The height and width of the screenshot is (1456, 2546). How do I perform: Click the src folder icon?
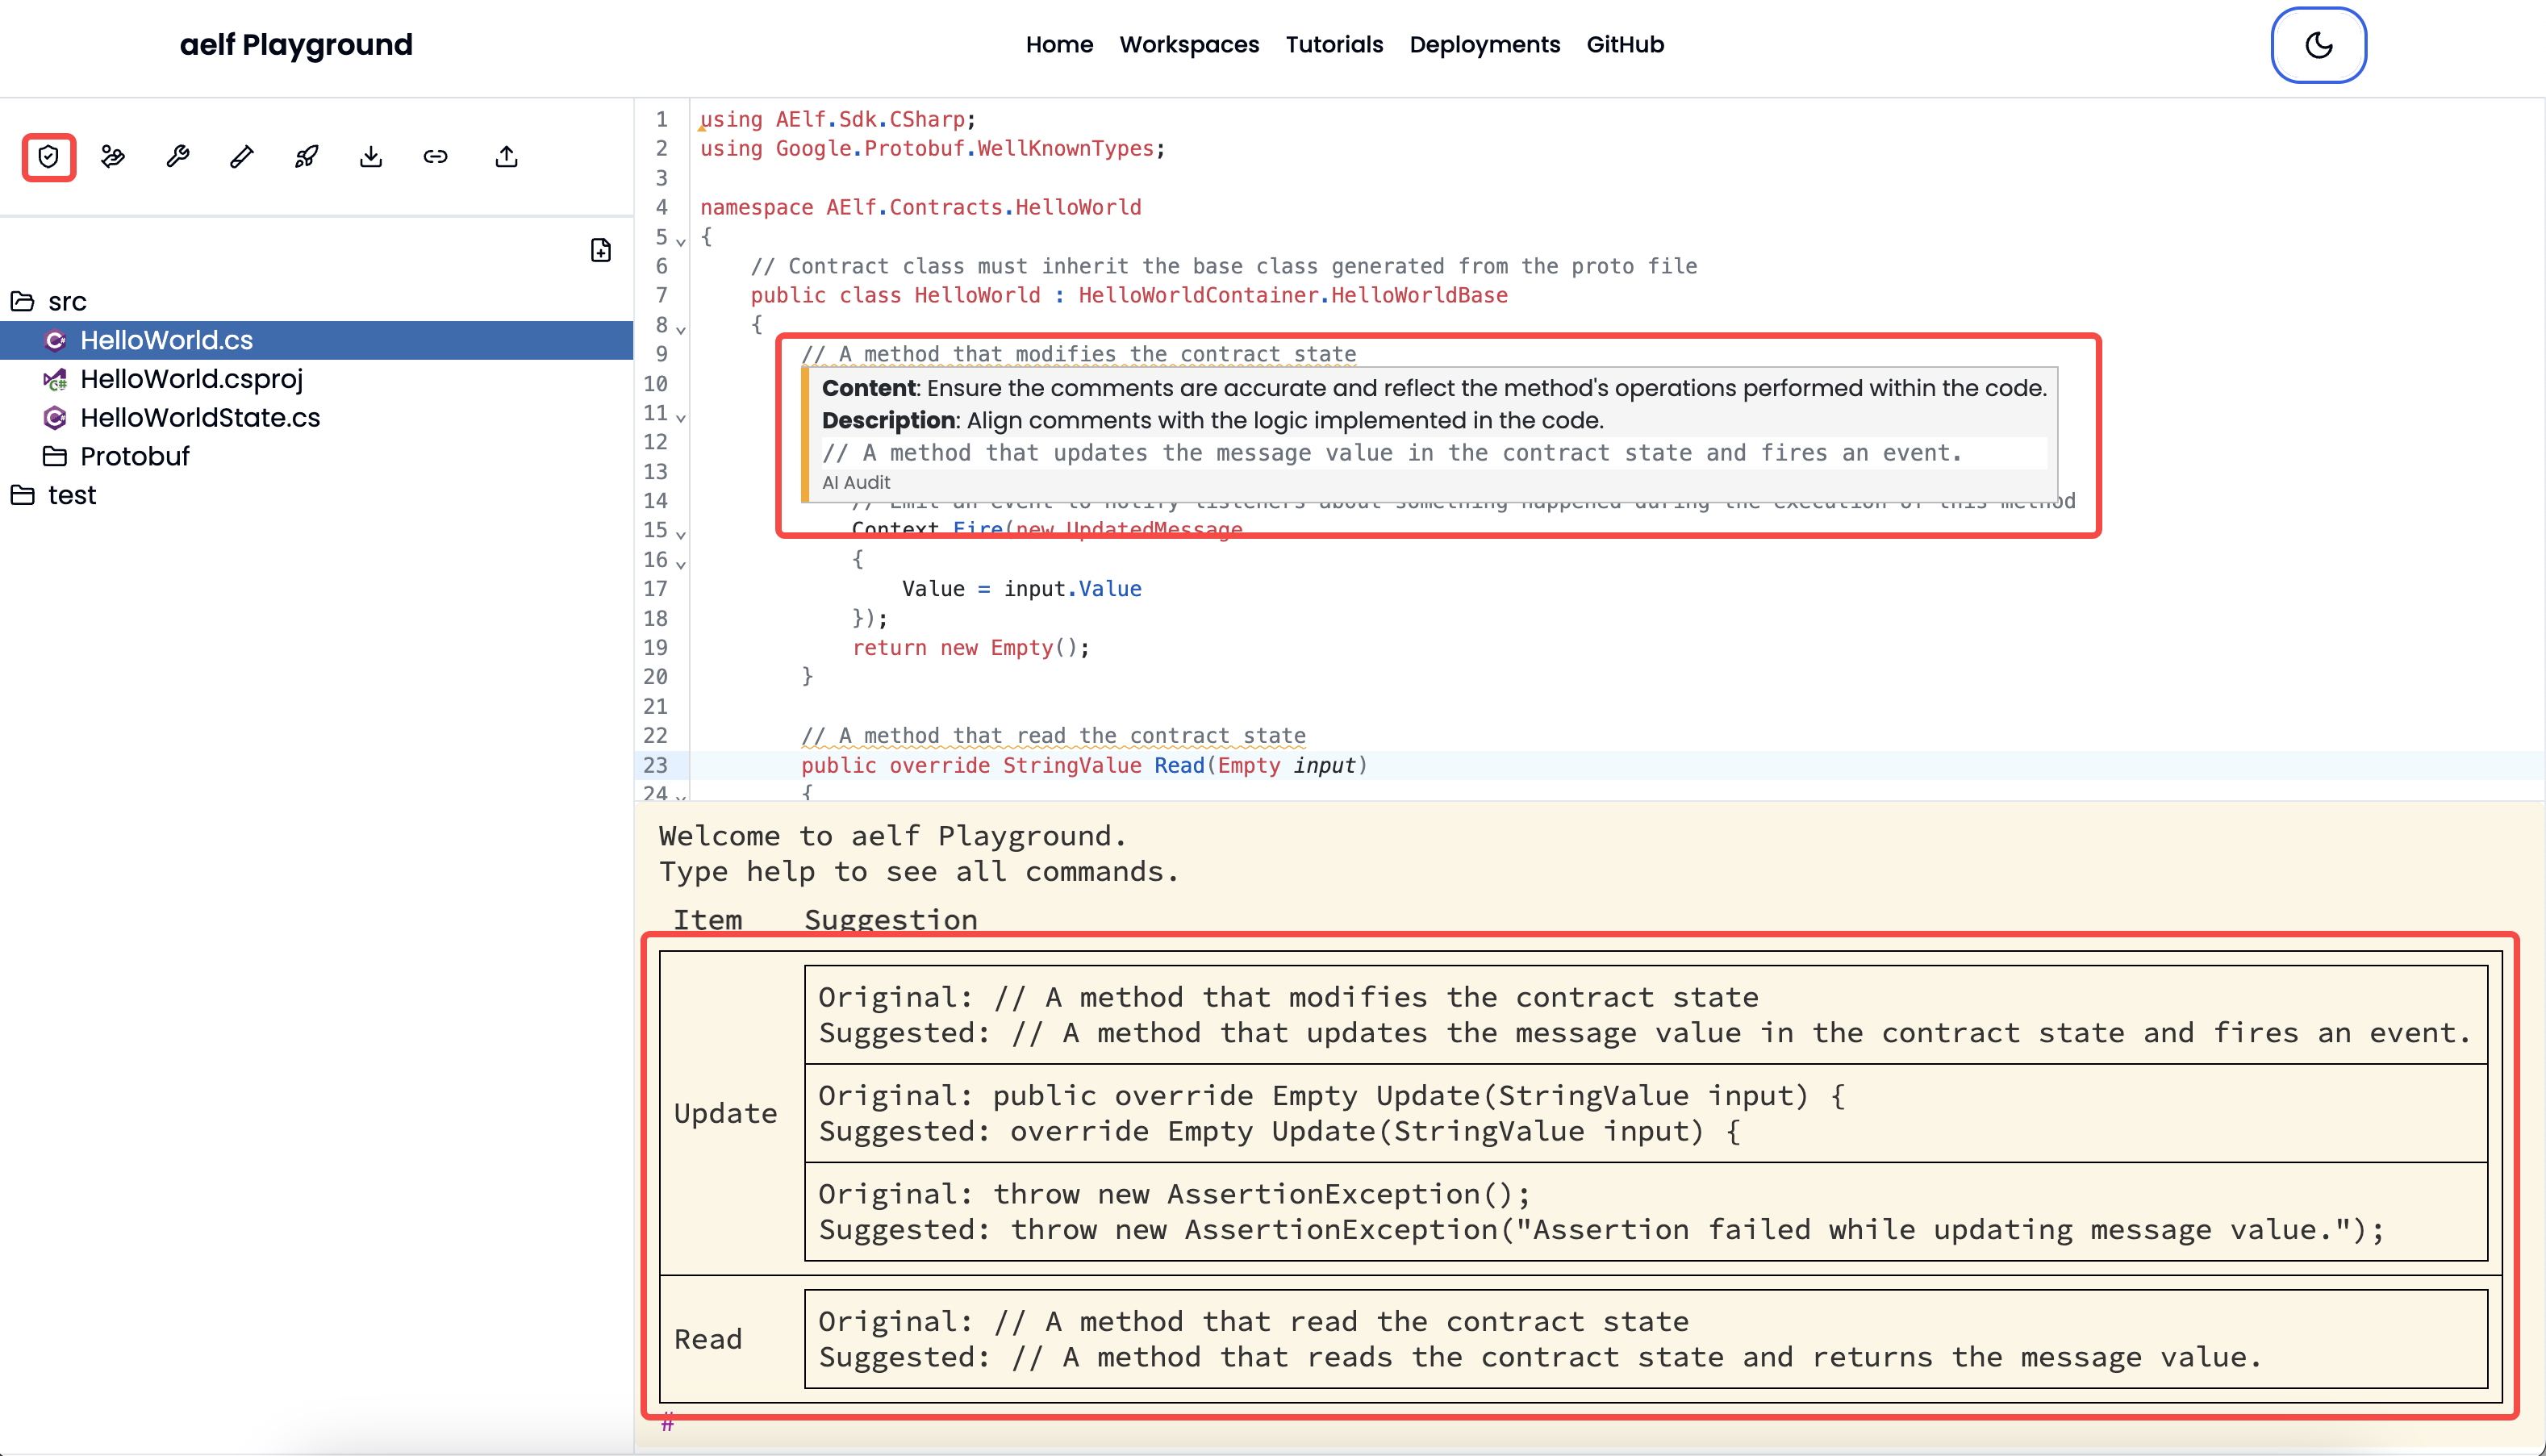[22, 301]
